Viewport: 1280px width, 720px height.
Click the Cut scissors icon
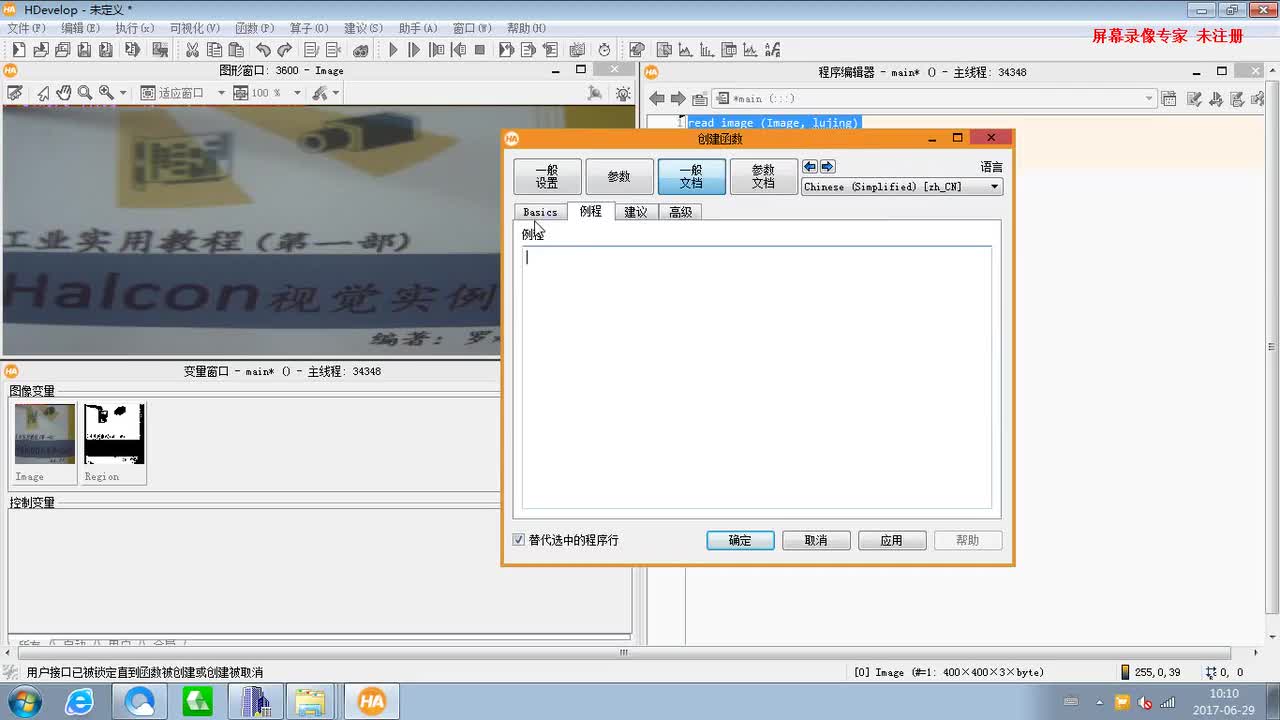[x=192, y=49]
